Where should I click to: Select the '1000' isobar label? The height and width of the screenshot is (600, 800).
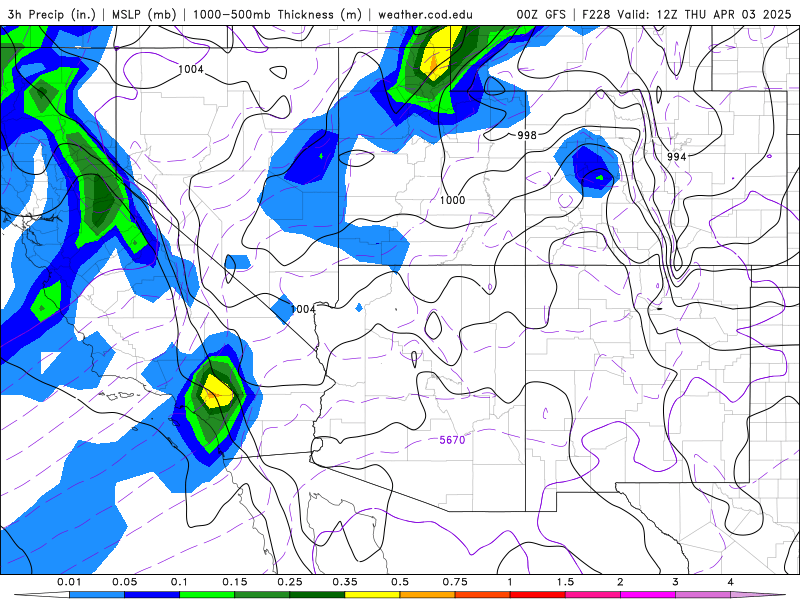(453, 200)
